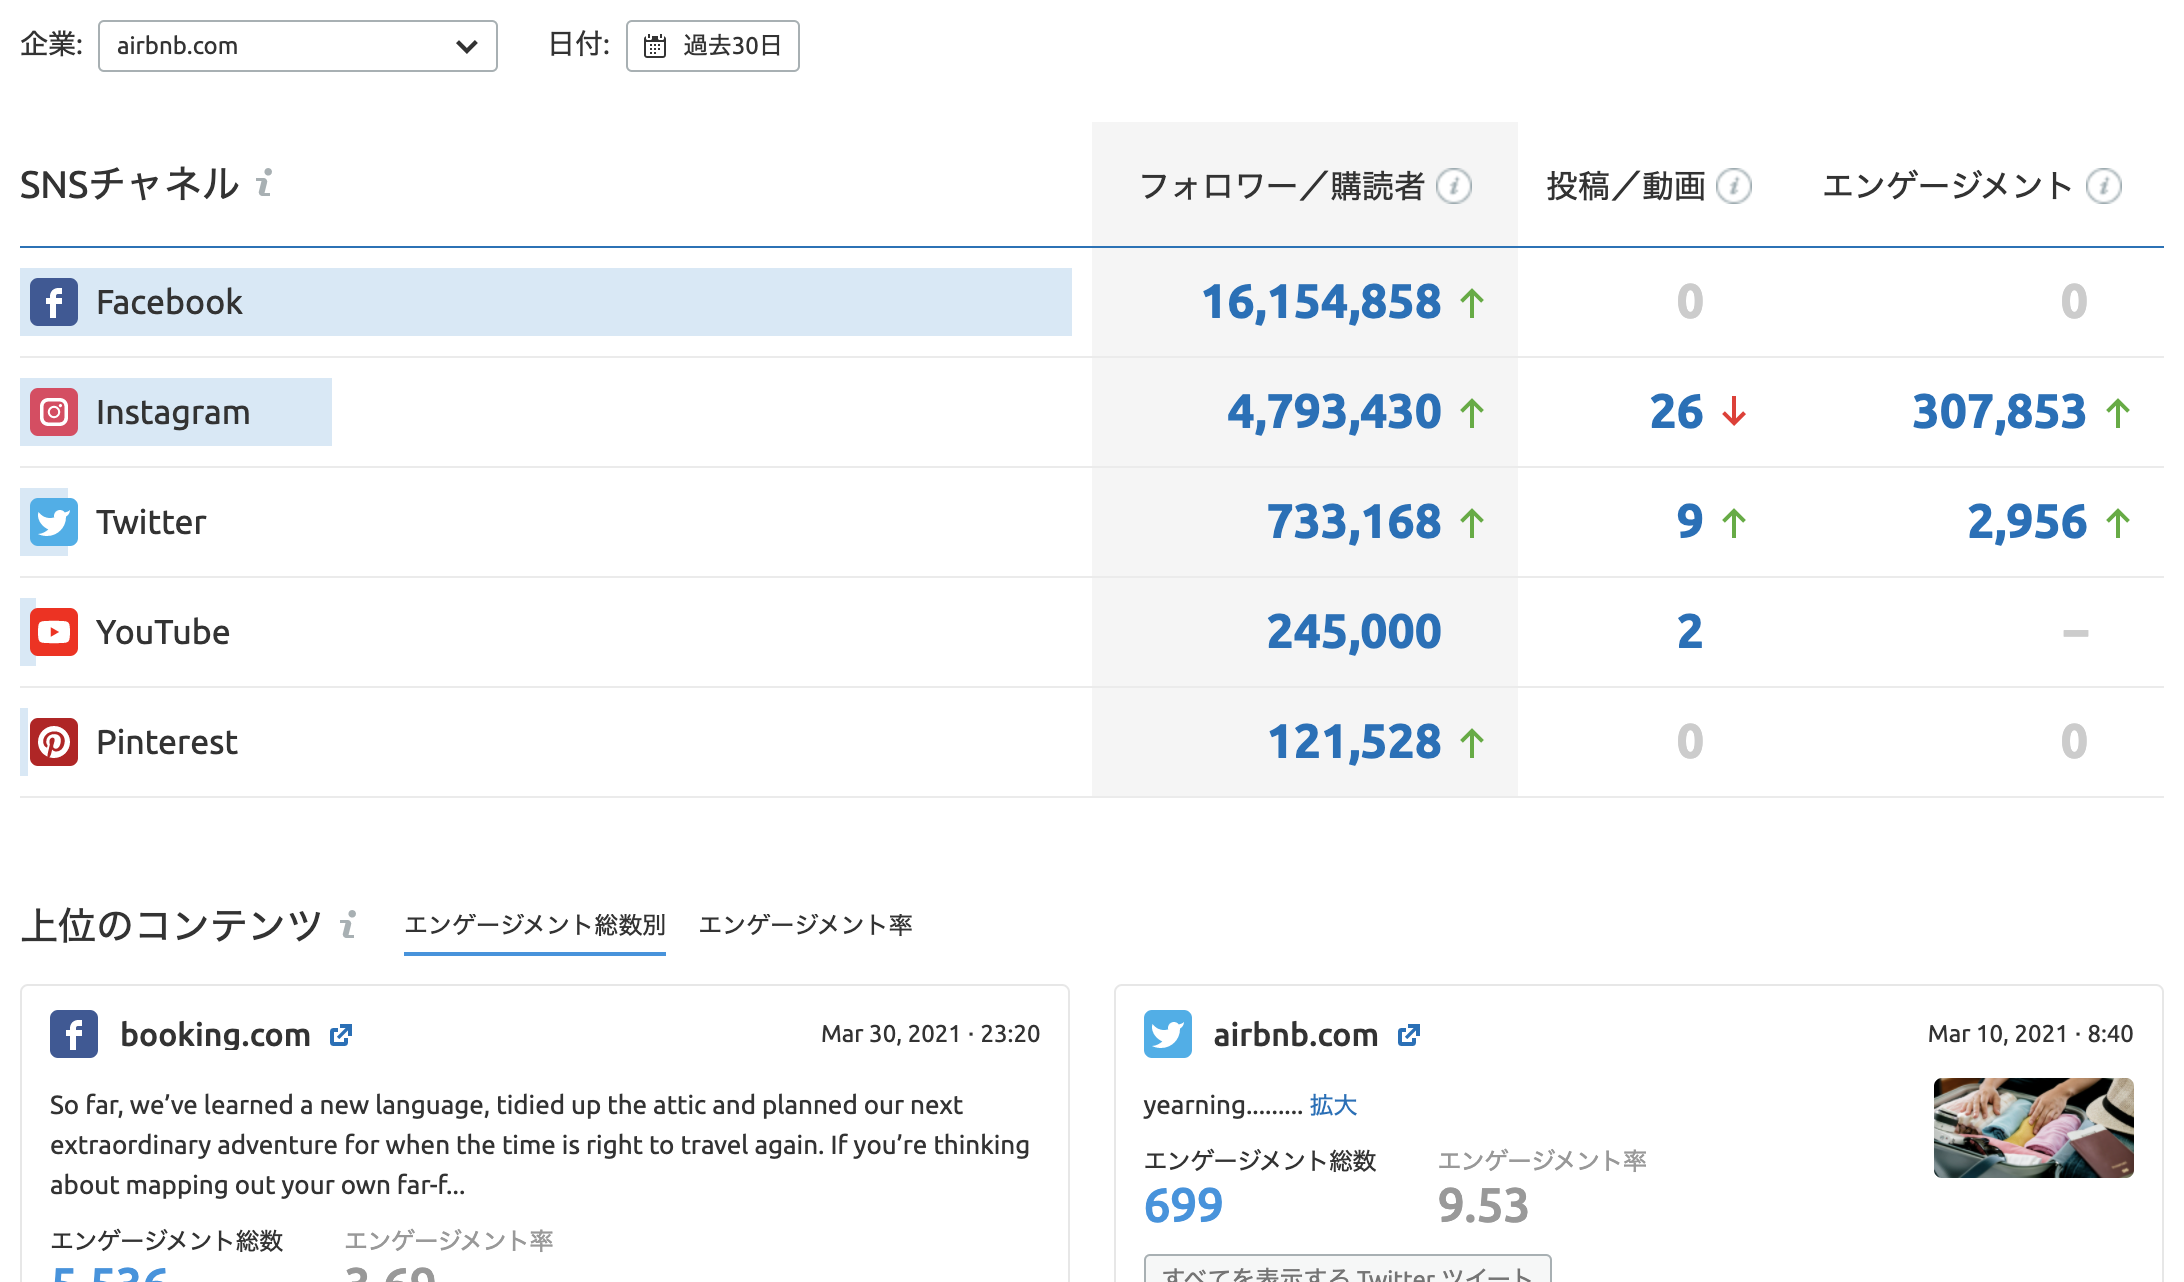Expand yearning tweet with 拡大 link
Image resolution: width=2184 pixels, height=1282 pixels.
point(1333,1105)
